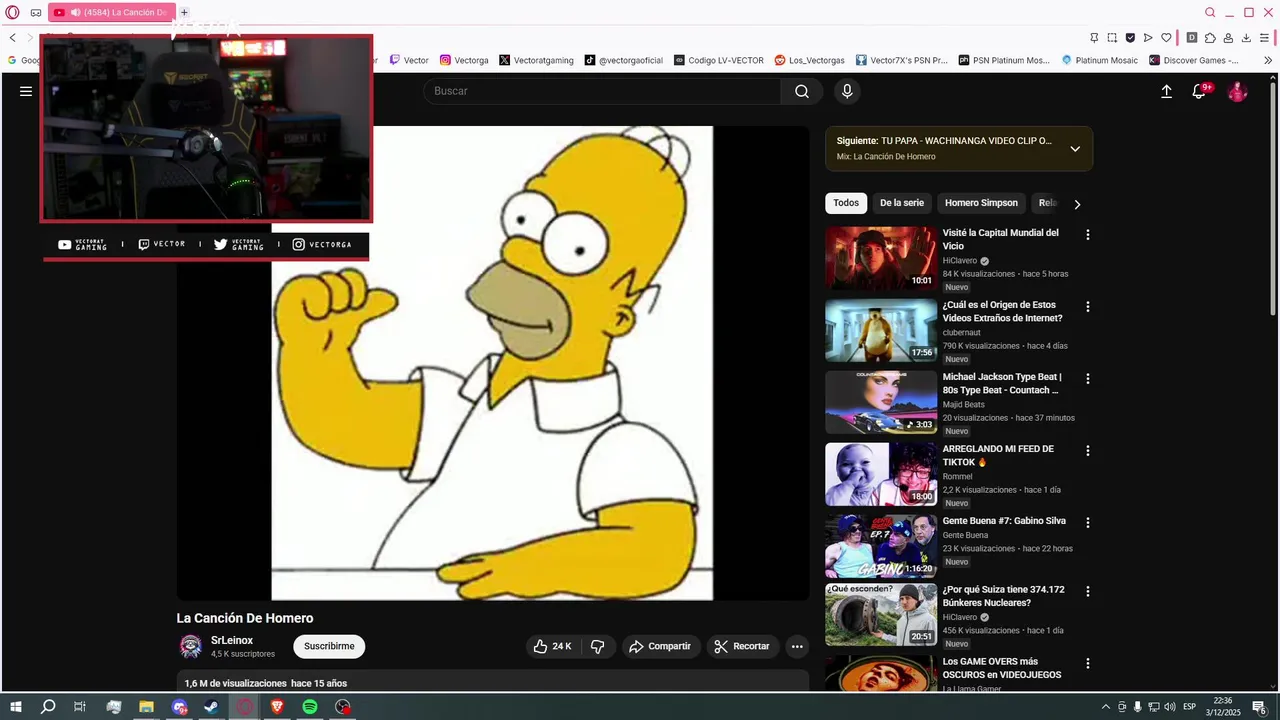Open the Opera ad blocker shield
The height and width of the screenshot is (720, 1280).
click(x=1130, y=38)
